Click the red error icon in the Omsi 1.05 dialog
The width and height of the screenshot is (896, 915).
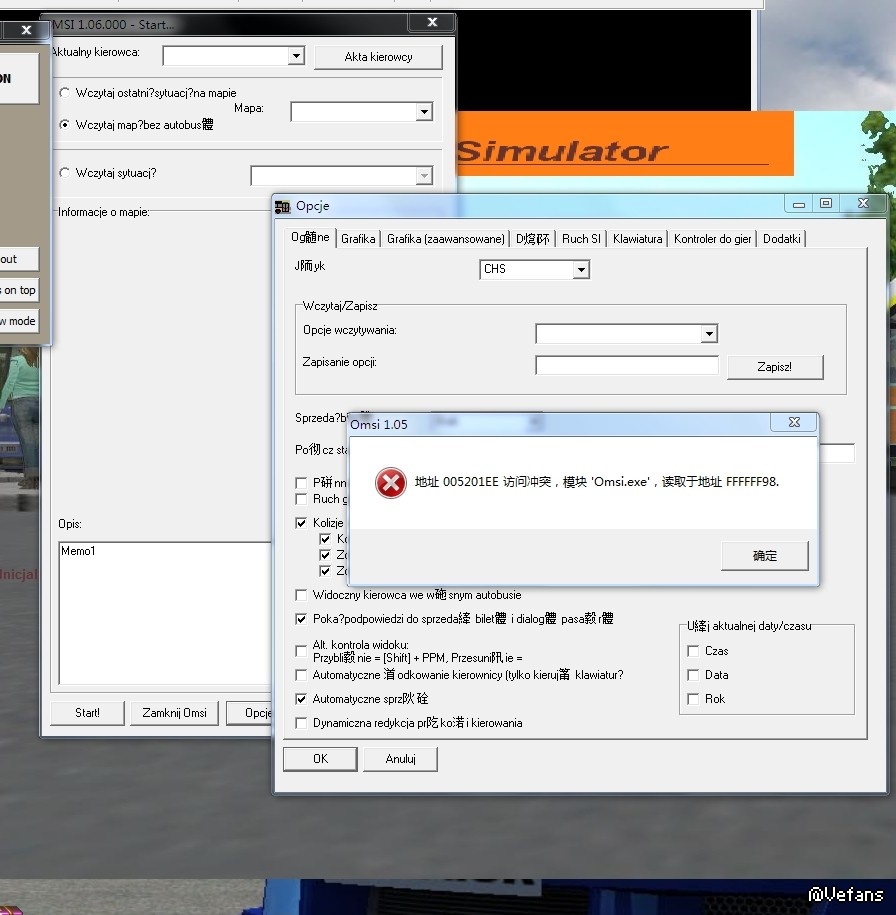point(391,483)
